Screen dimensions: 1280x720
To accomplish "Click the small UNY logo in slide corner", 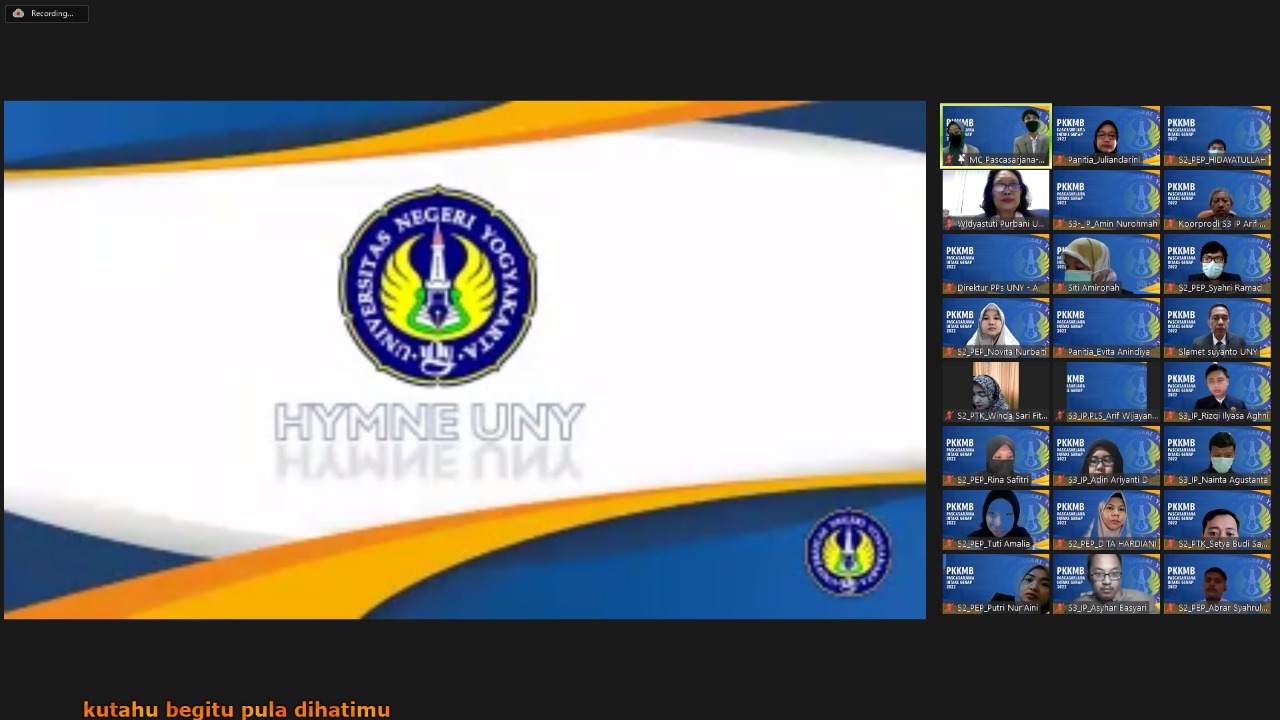I will click(x=848, y=552).
